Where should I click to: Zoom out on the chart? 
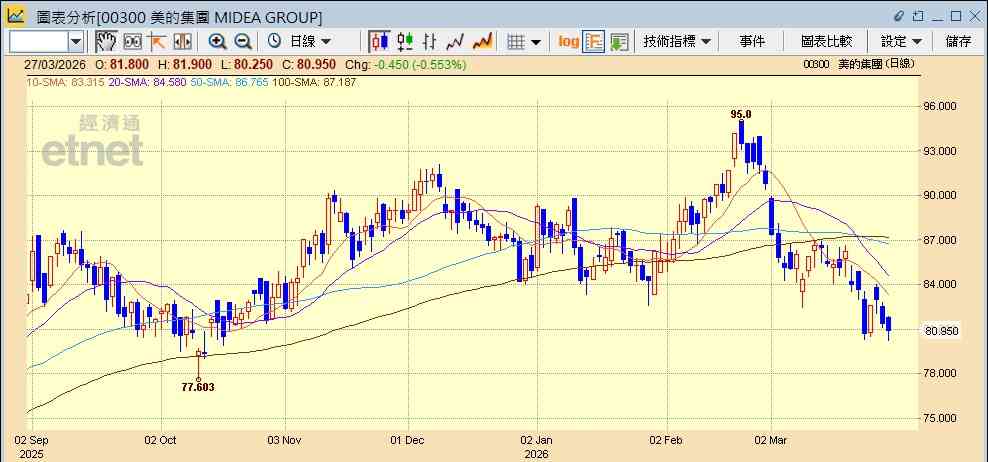[243, 42]
